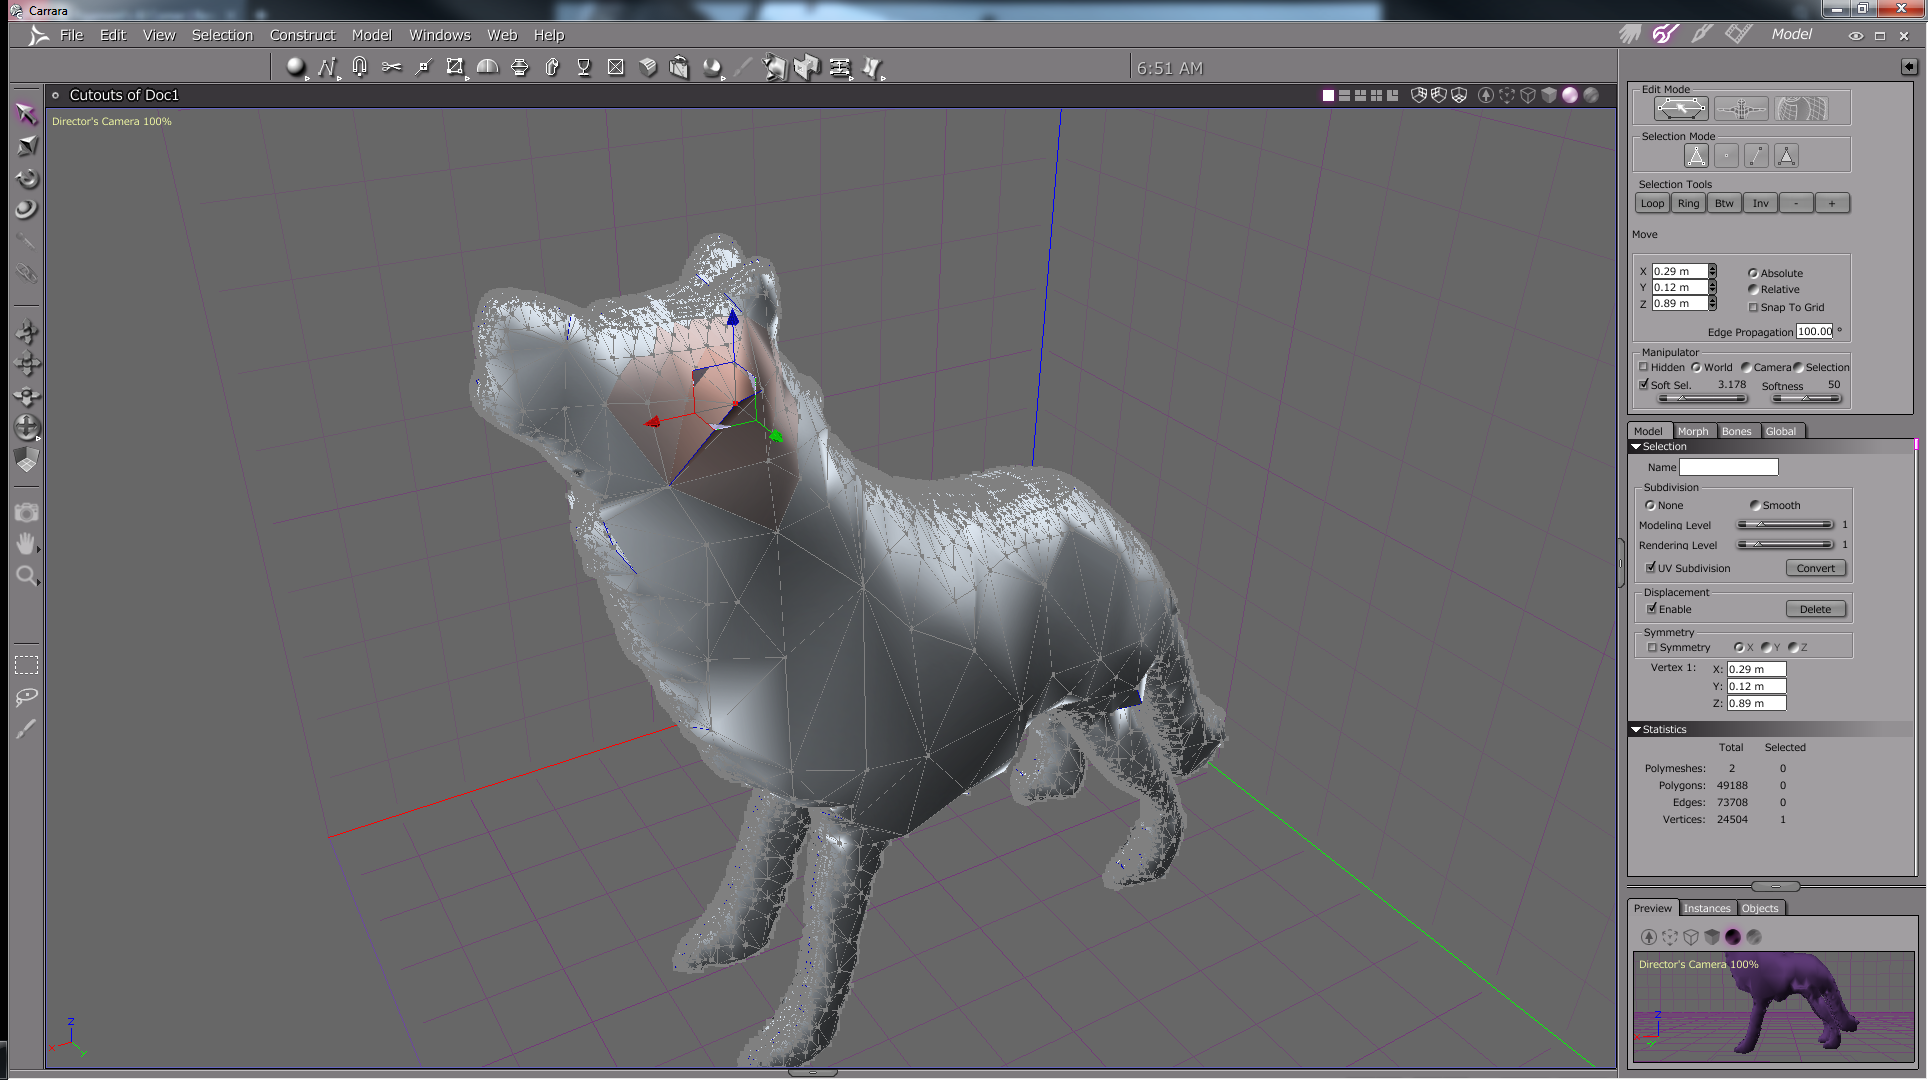Select the vertex point selection mode
This screenshot has height=1080, width=1928.
(1726, 156)
